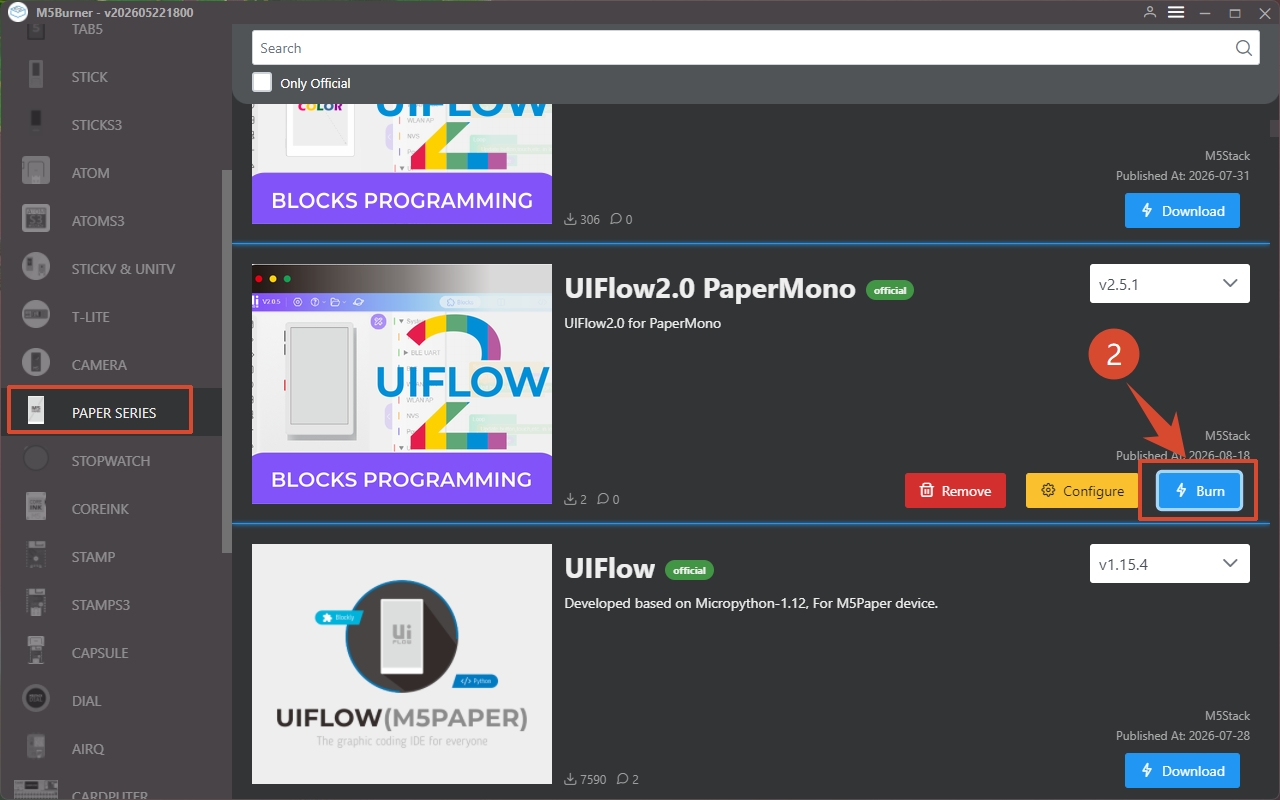The height and width of the screenshot is (800, 1280).
Task: Click the M5Burner logo in the title bar
Action: (17, 12)
